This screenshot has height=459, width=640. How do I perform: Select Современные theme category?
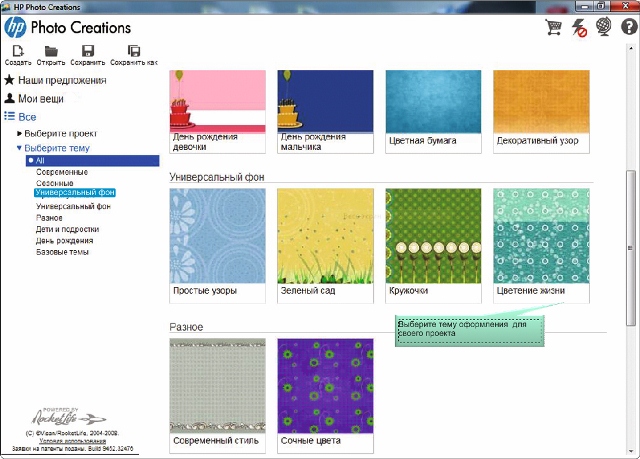[62, 172]
